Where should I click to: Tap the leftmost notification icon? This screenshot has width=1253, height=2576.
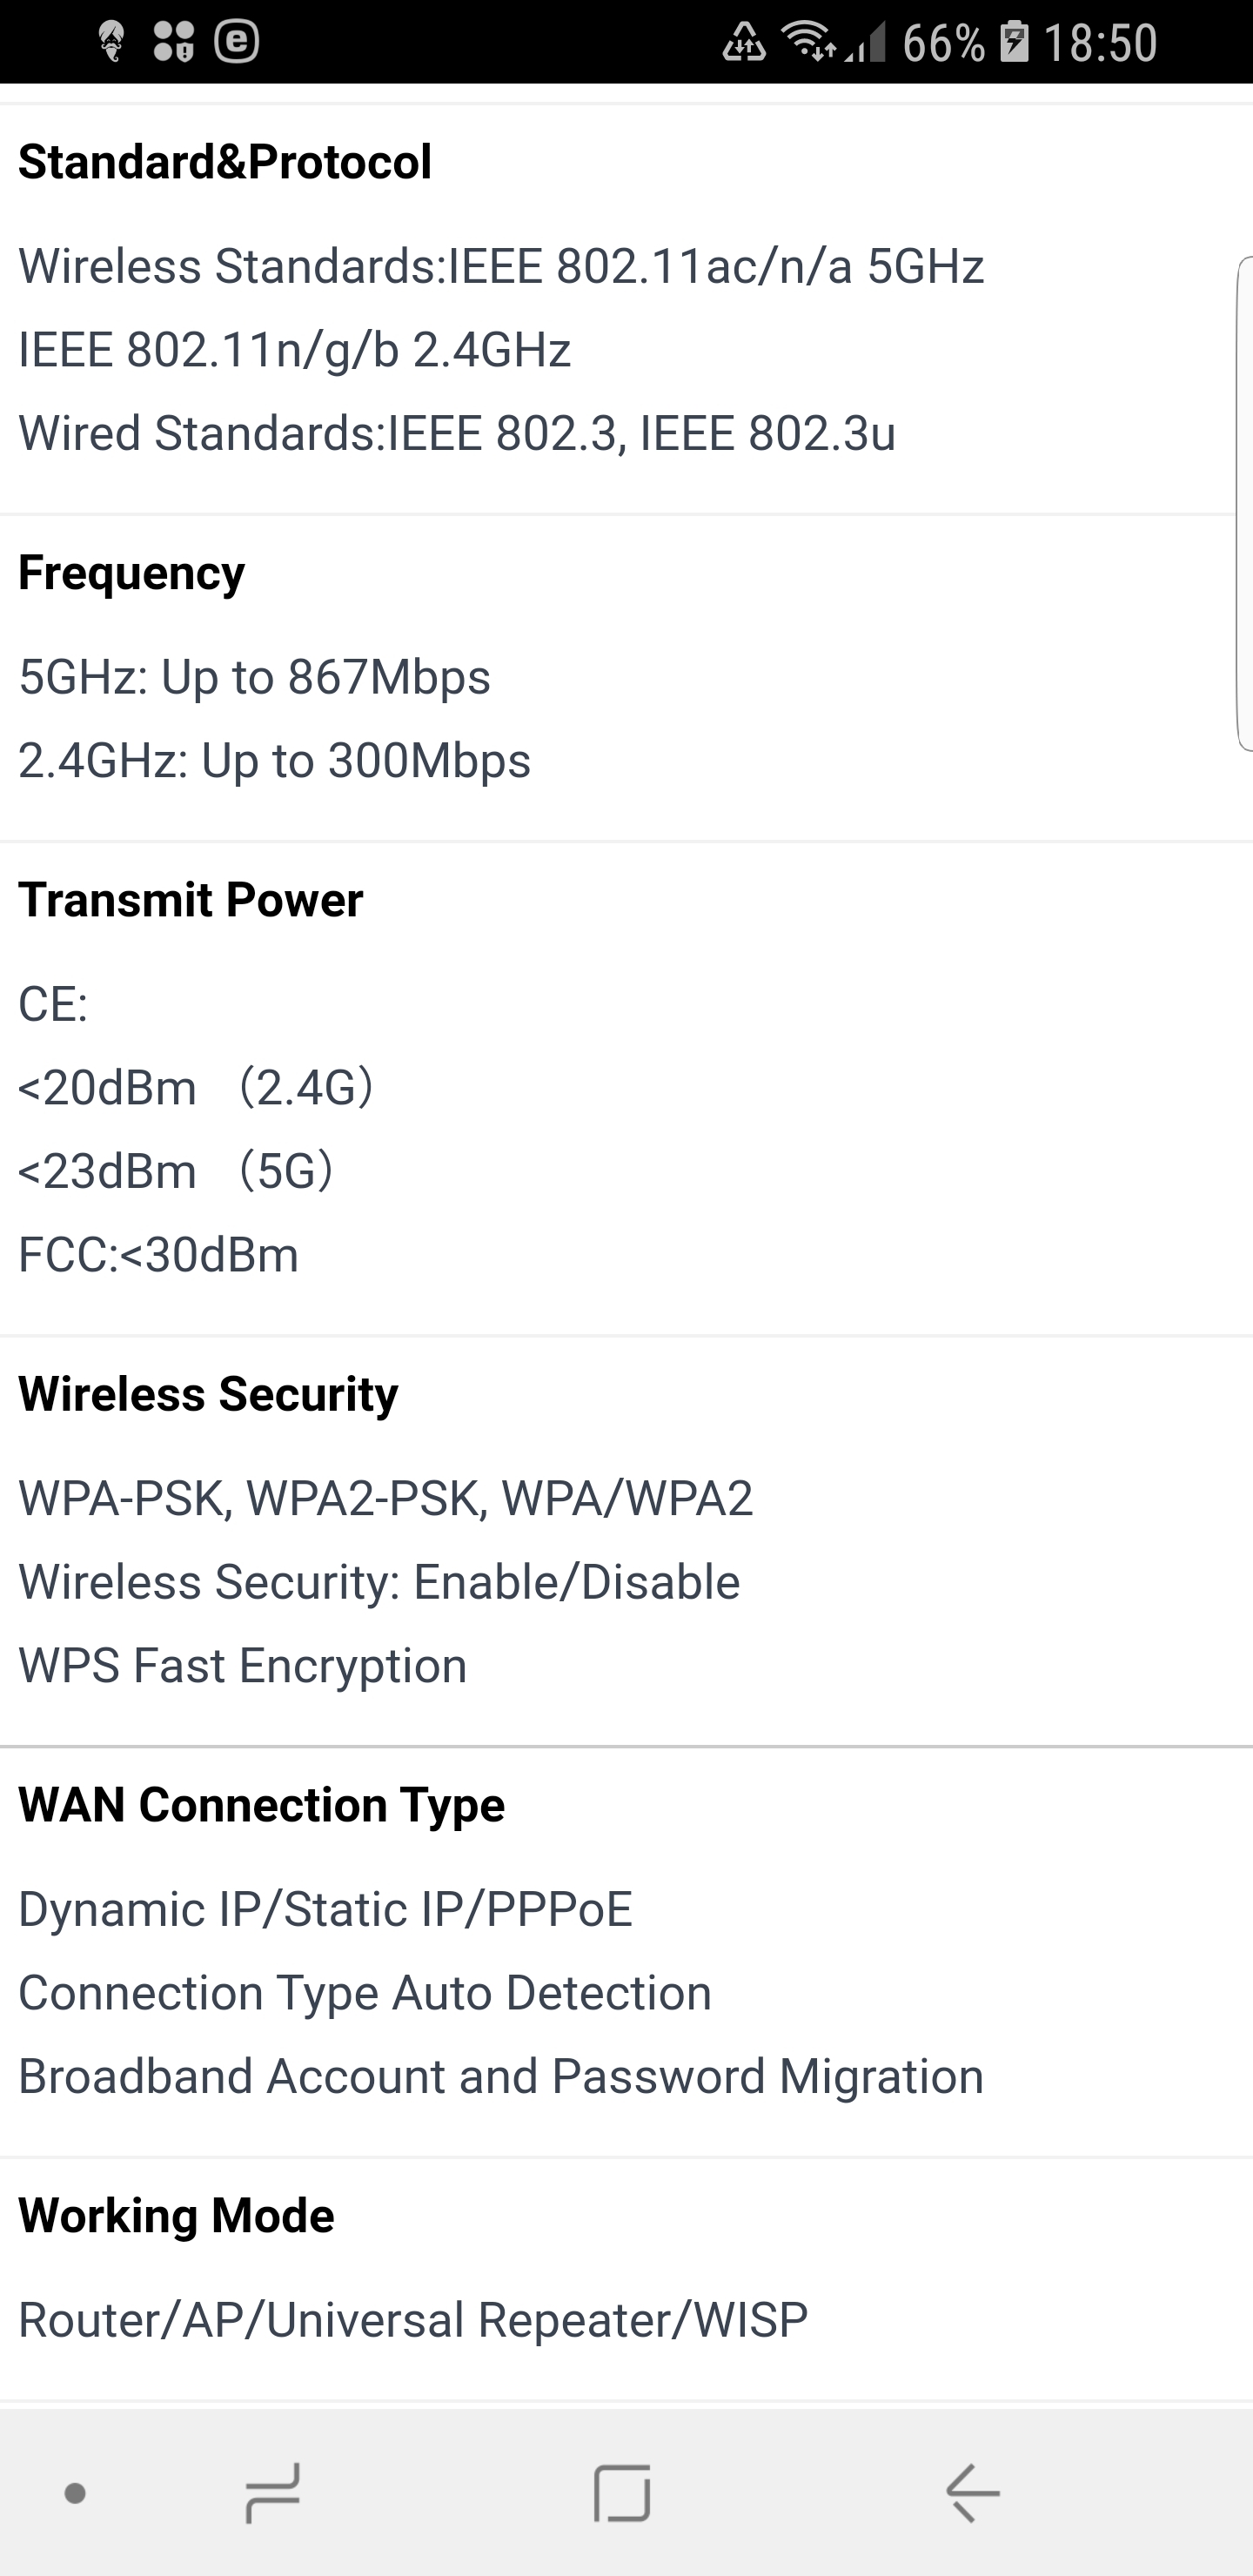[x=112, y=41]
